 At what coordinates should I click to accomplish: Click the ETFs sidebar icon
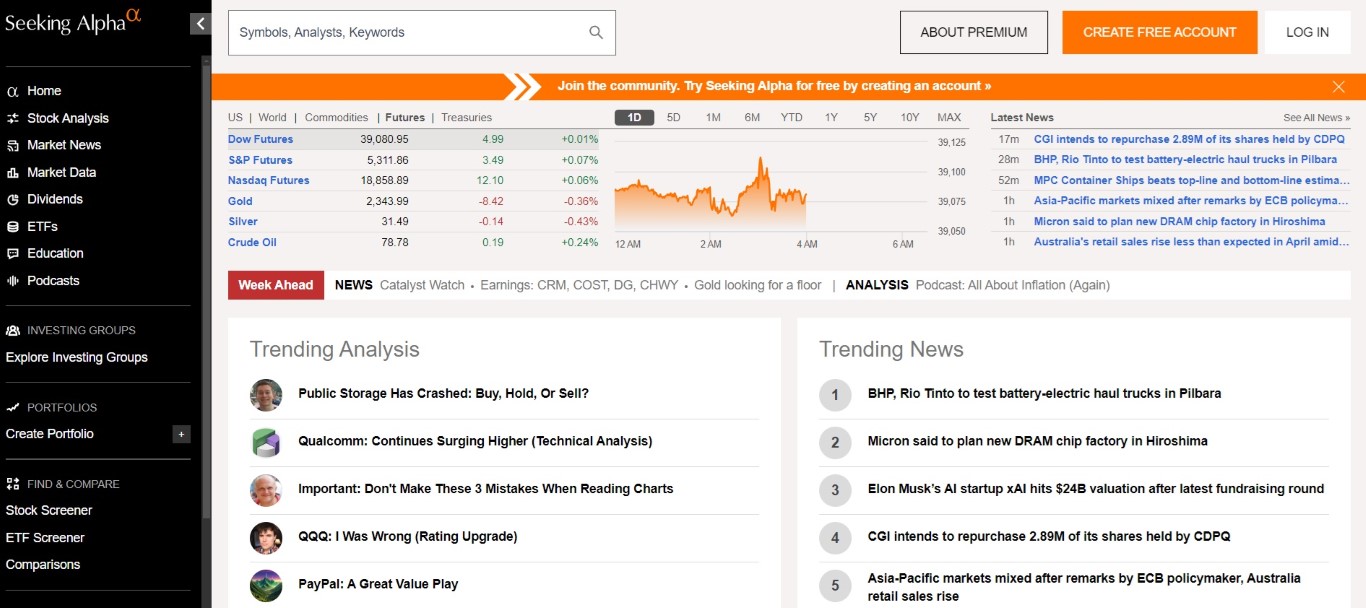point(13,226)
